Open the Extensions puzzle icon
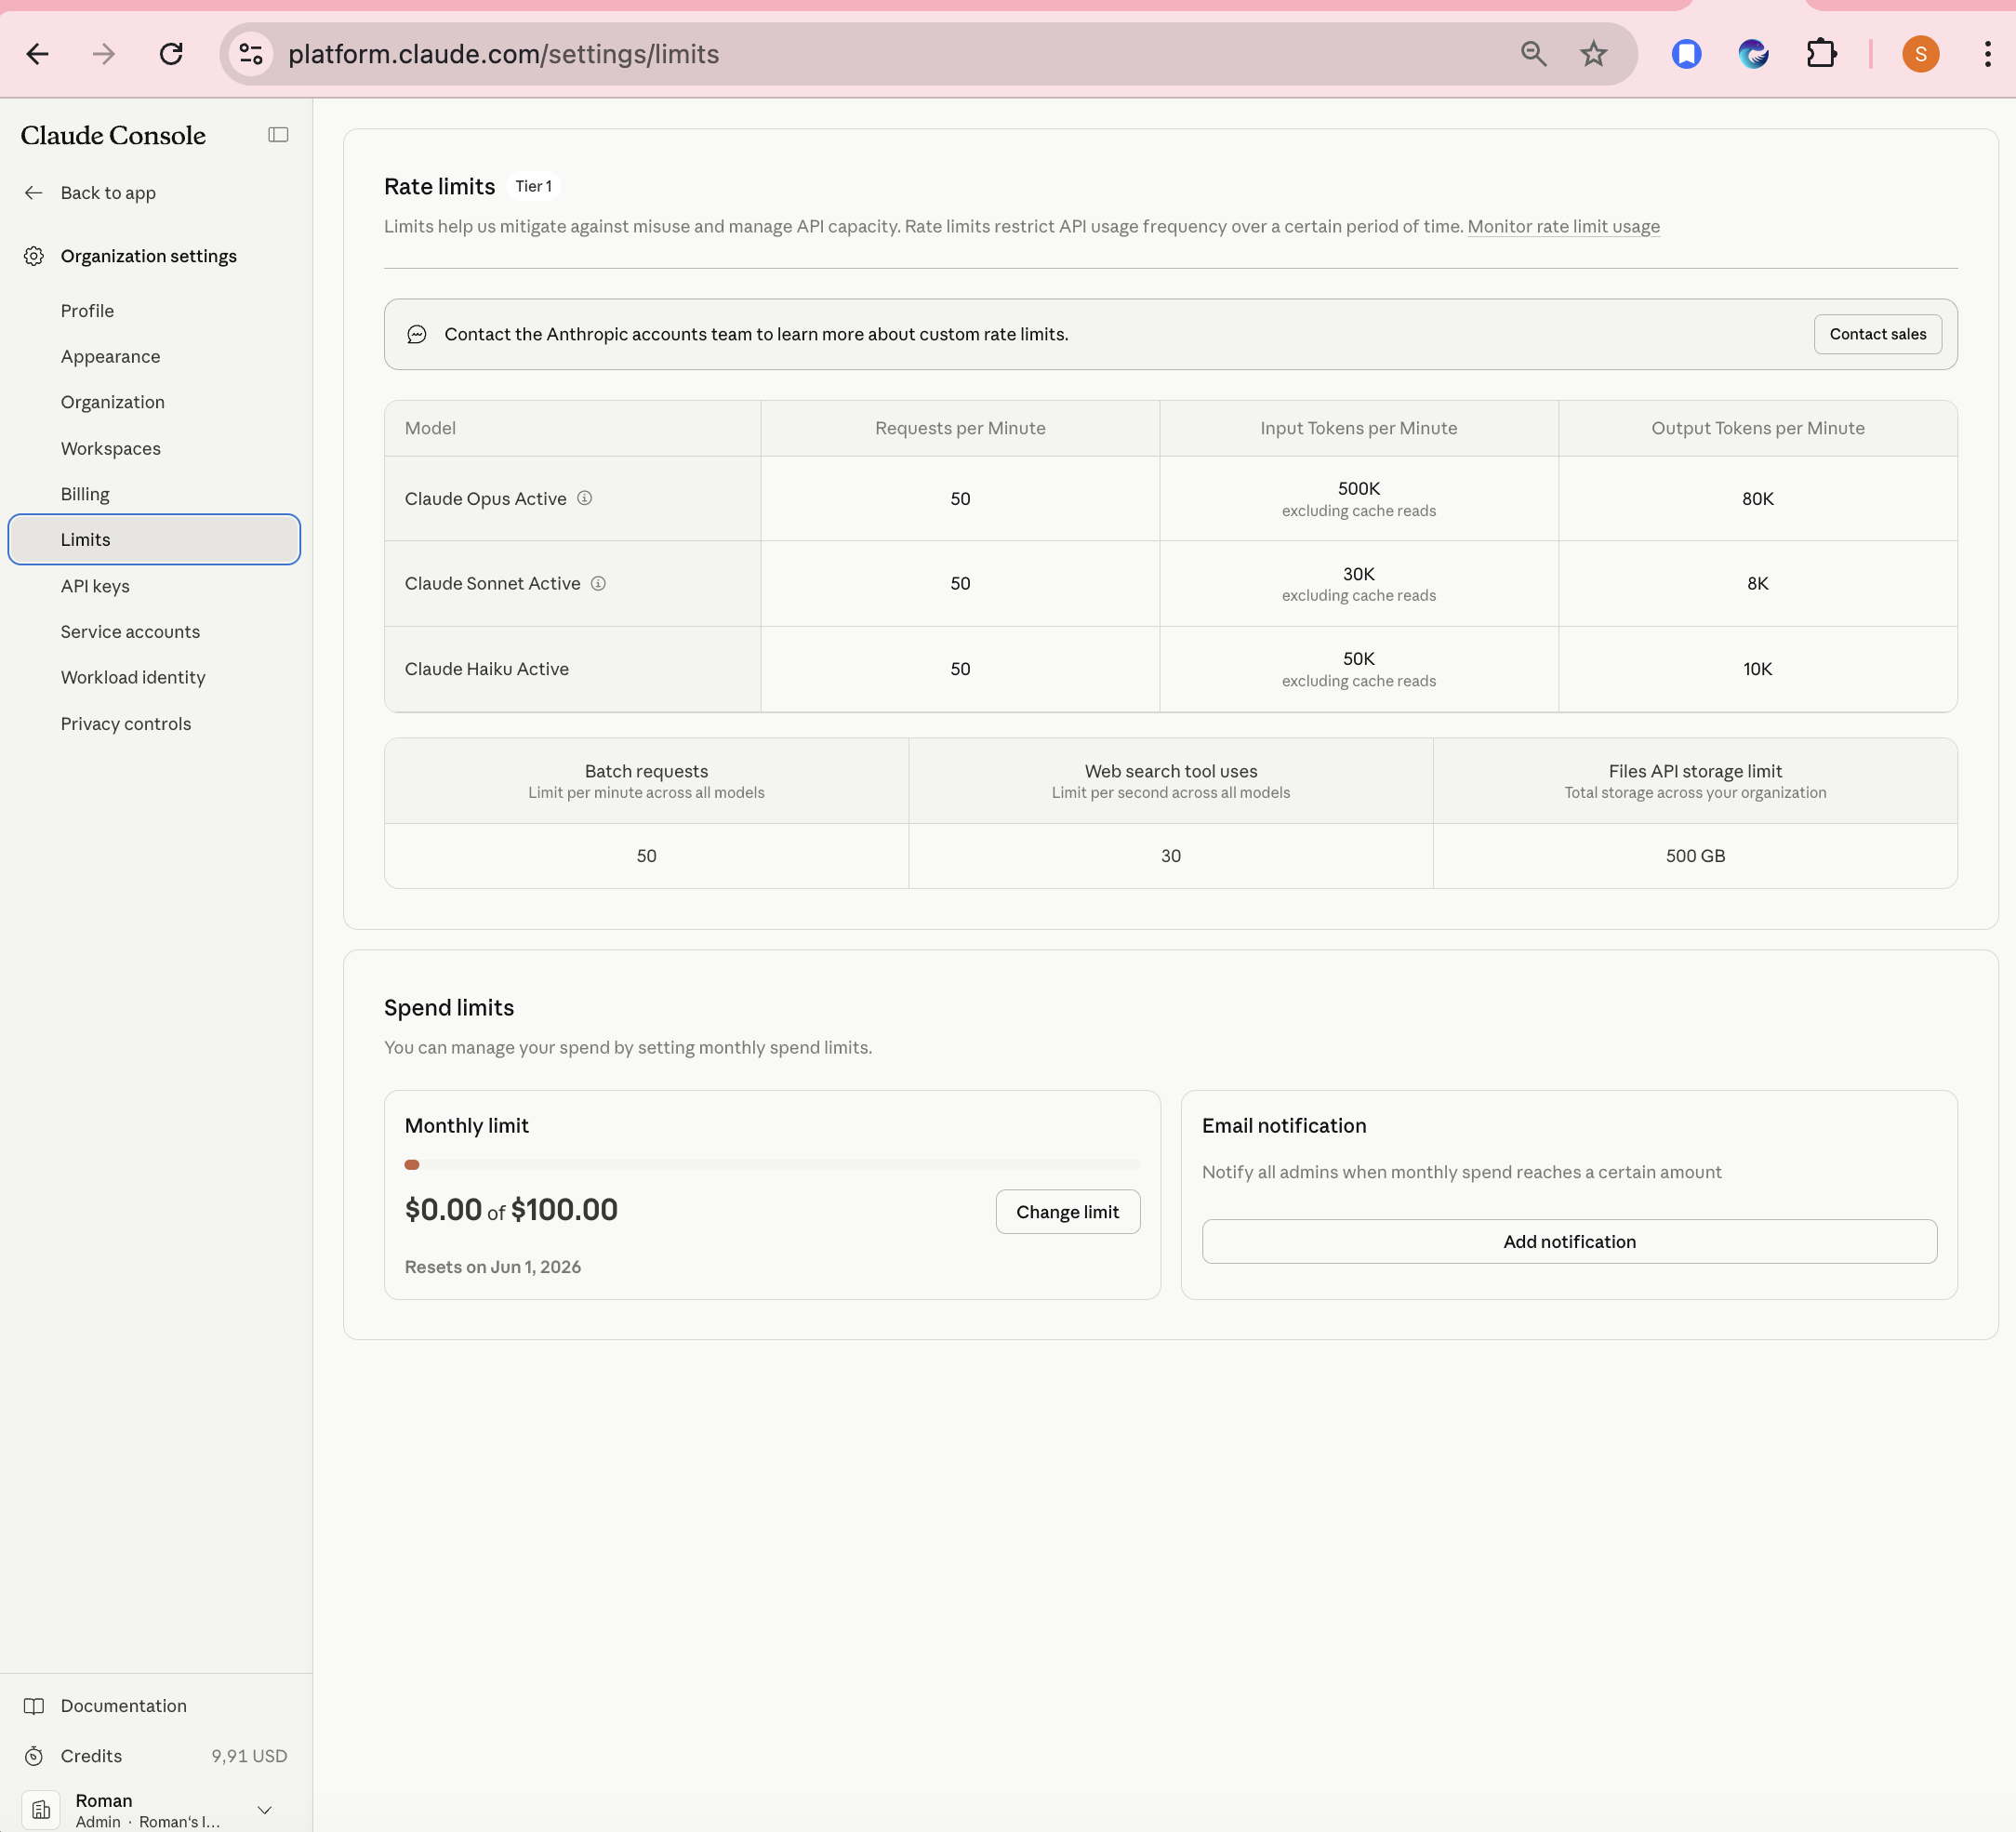The height and width of the screenshot is (1832, 2016). tap(1821, 54)
